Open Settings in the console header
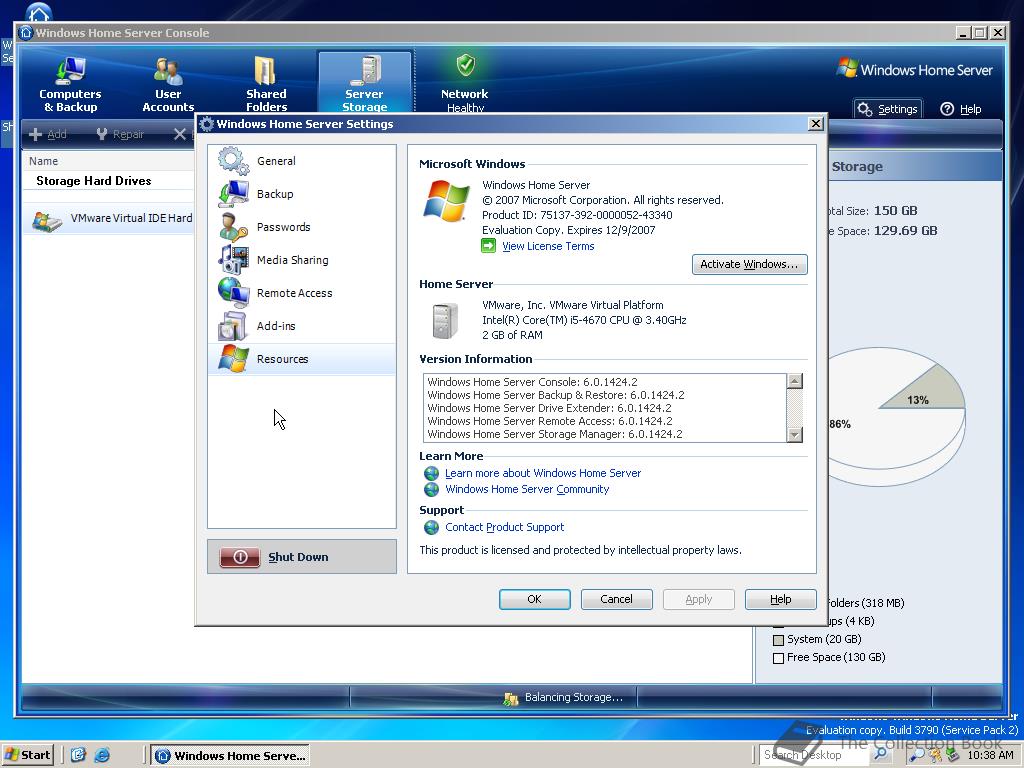 coord(888,109)
